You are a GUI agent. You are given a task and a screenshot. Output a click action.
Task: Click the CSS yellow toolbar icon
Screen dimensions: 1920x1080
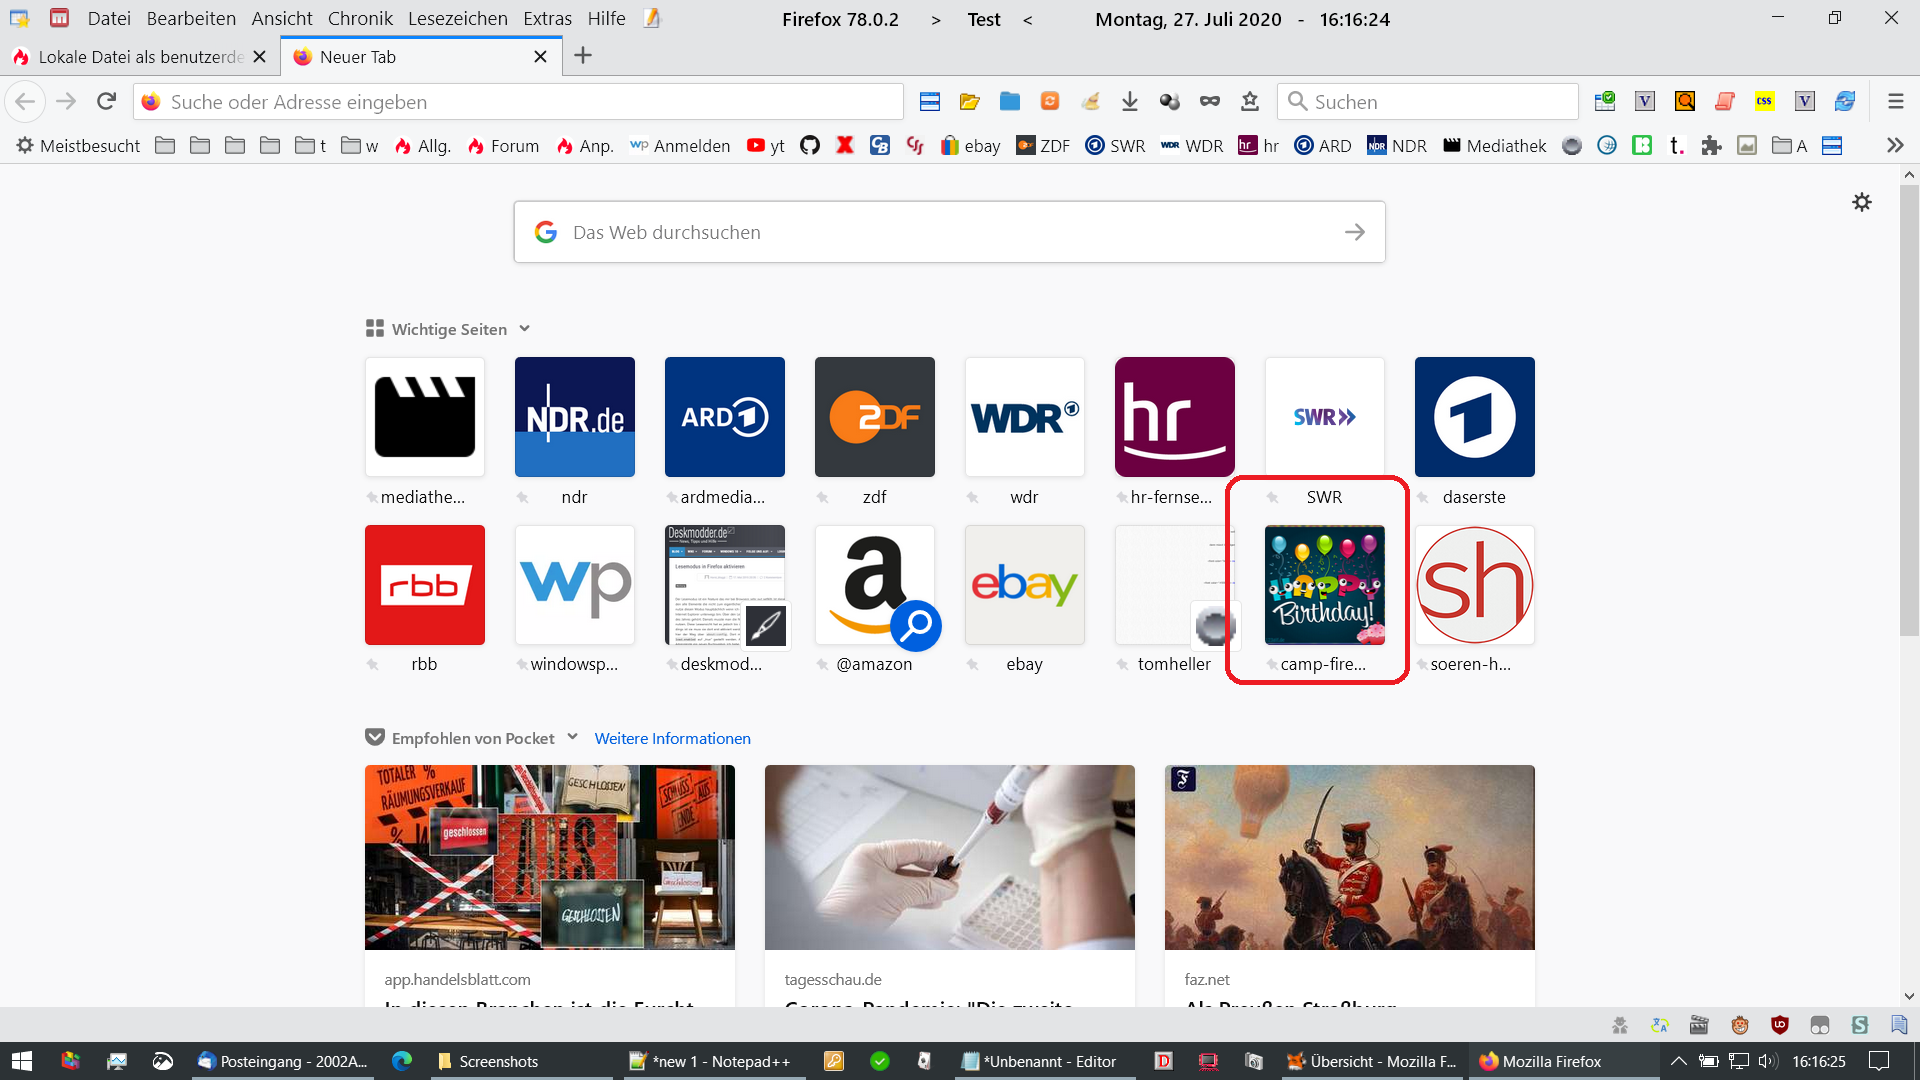pos(1764,101)
